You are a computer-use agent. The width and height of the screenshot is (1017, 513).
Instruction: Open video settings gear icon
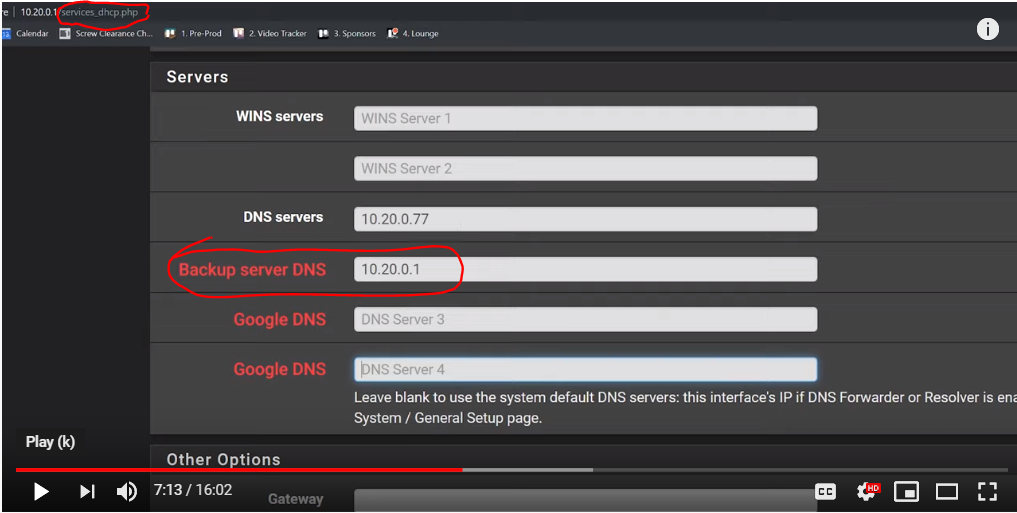click(x=867, y=491)
